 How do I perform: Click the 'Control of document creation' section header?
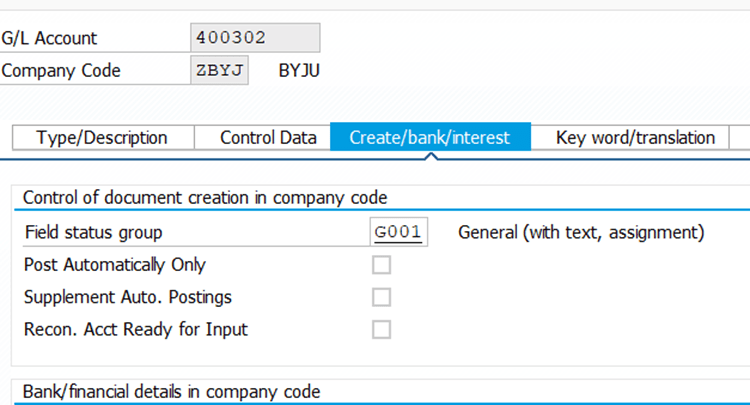point(204,197)
